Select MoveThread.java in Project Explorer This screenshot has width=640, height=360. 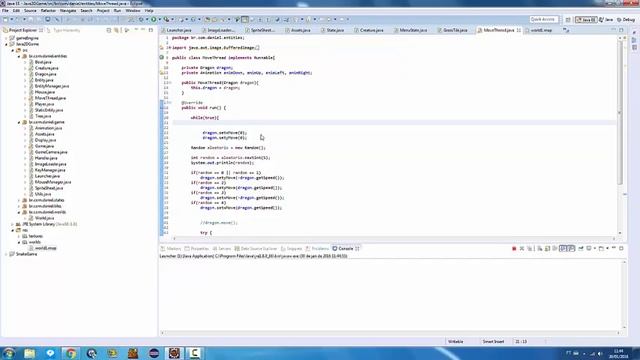tap(50, 98)
